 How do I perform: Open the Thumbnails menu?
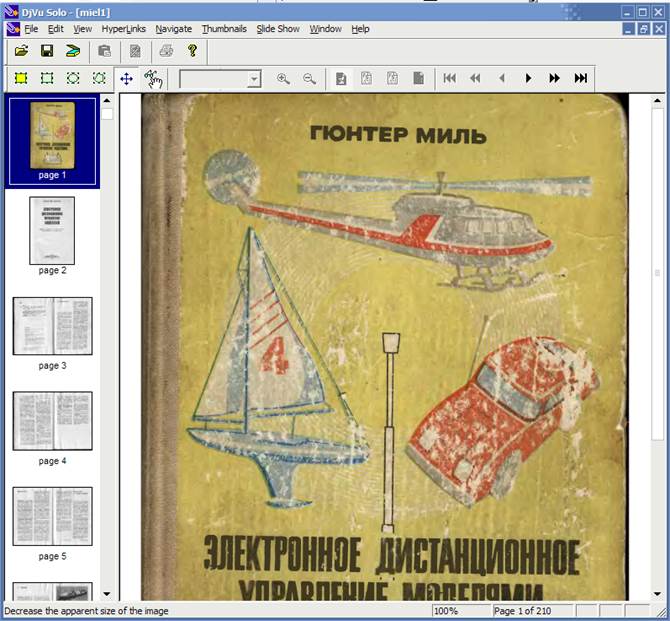point(224,29)
